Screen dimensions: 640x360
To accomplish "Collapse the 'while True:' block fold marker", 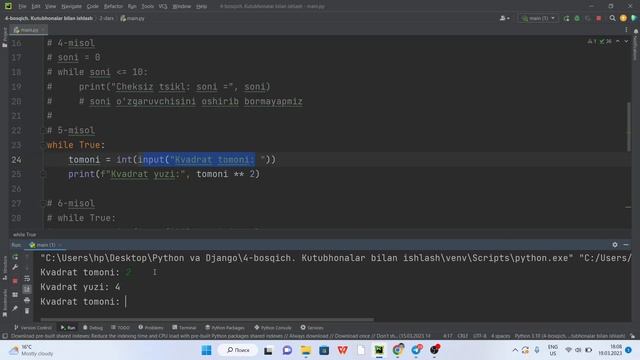I will [x=43, y=145].
